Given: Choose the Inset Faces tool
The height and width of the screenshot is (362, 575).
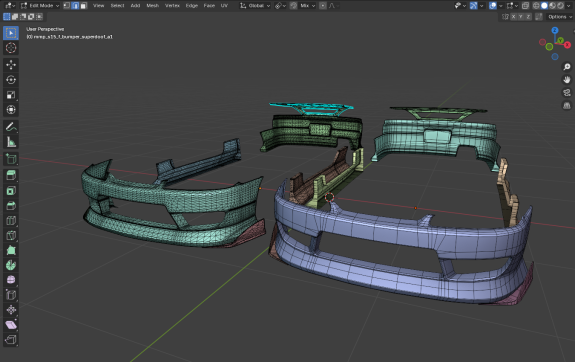Looking at the screenshot, I should [11, 191].
